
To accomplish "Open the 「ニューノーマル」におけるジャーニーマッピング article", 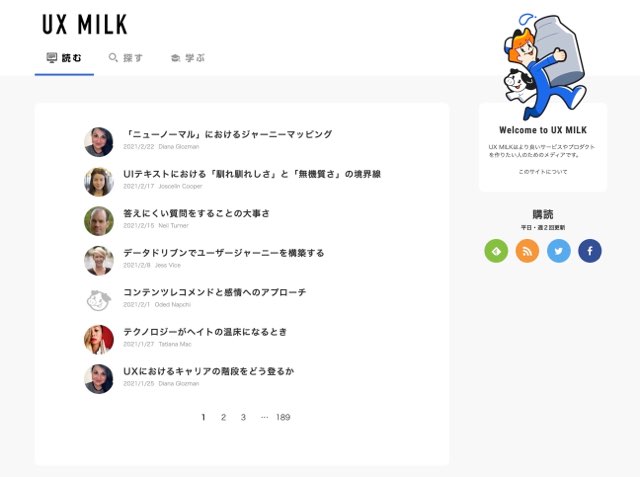I will point(228,134).
